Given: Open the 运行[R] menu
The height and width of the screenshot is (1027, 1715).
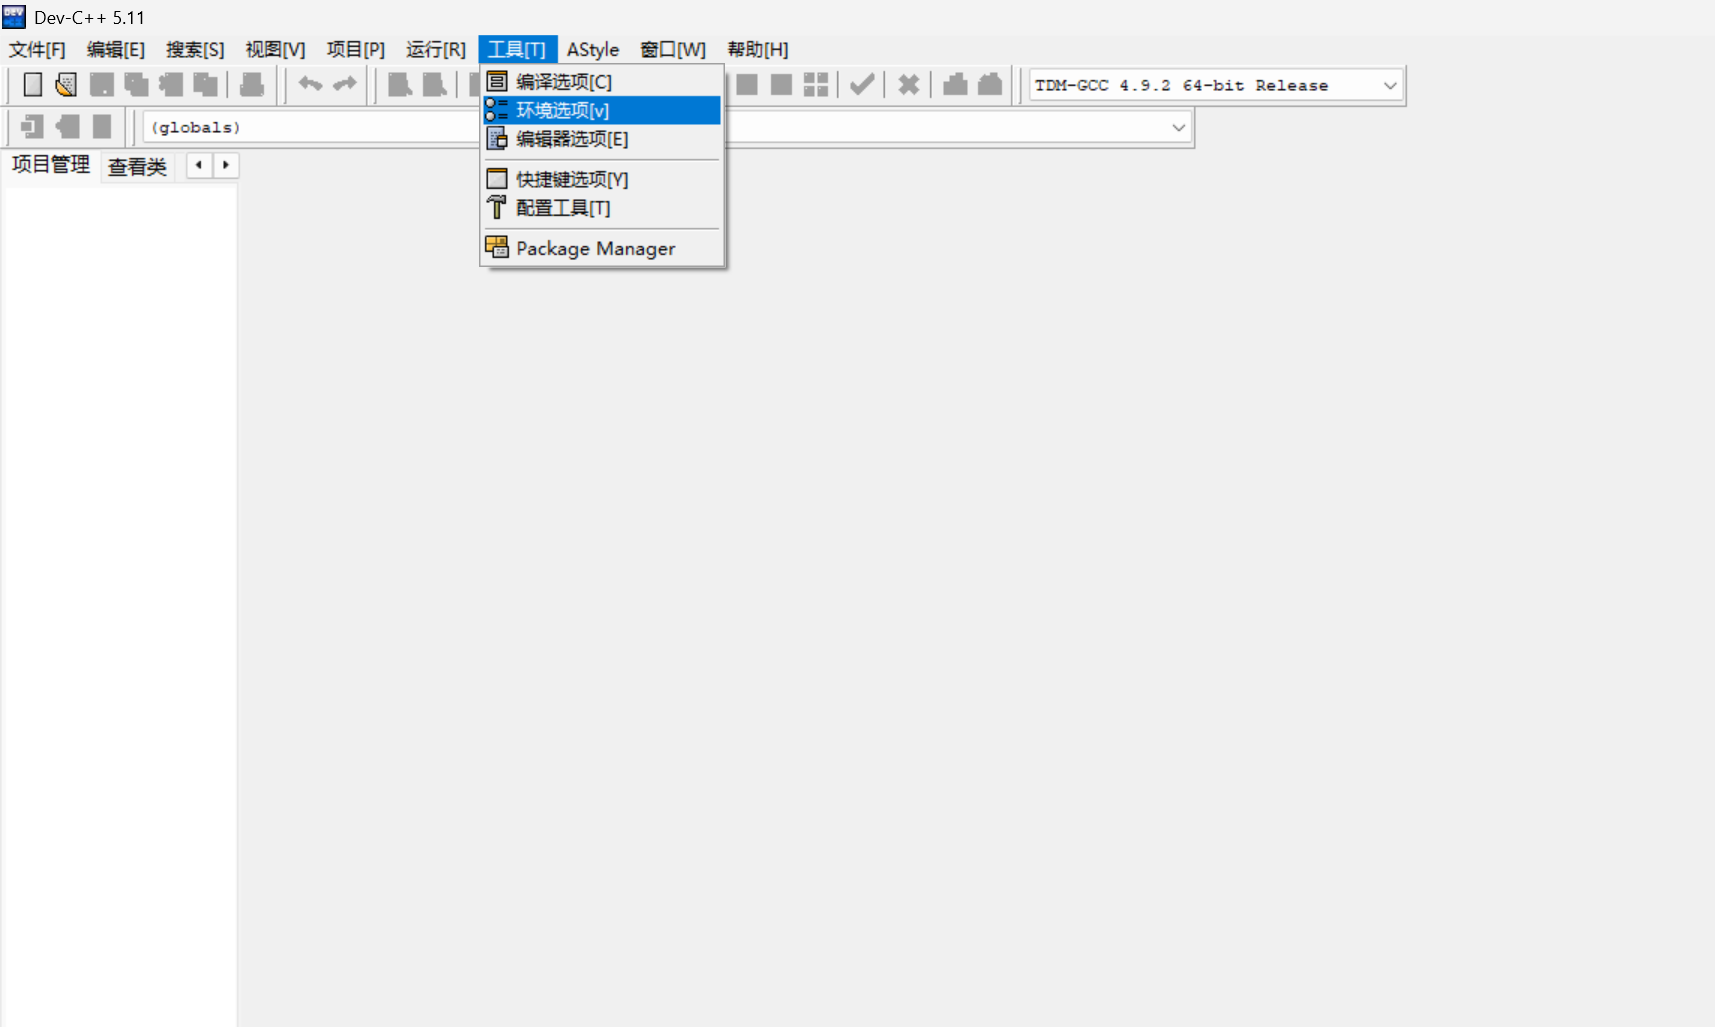Looking at the screenshot, I should coord(436,49).
